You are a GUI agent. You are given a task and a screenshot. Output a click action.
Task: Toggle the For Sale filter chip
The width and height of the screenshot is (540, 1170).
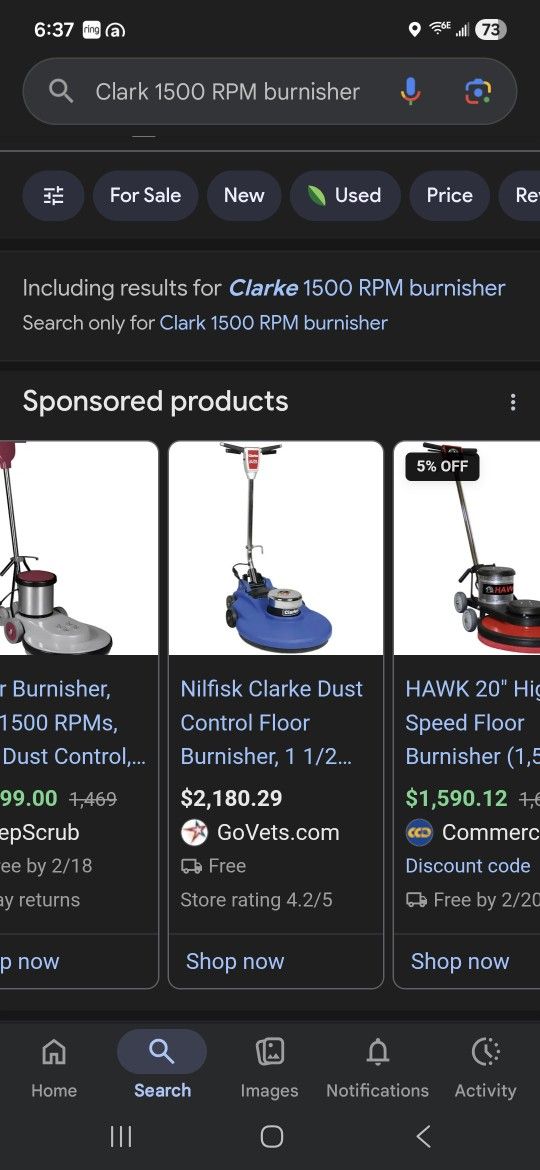[145, 195]
